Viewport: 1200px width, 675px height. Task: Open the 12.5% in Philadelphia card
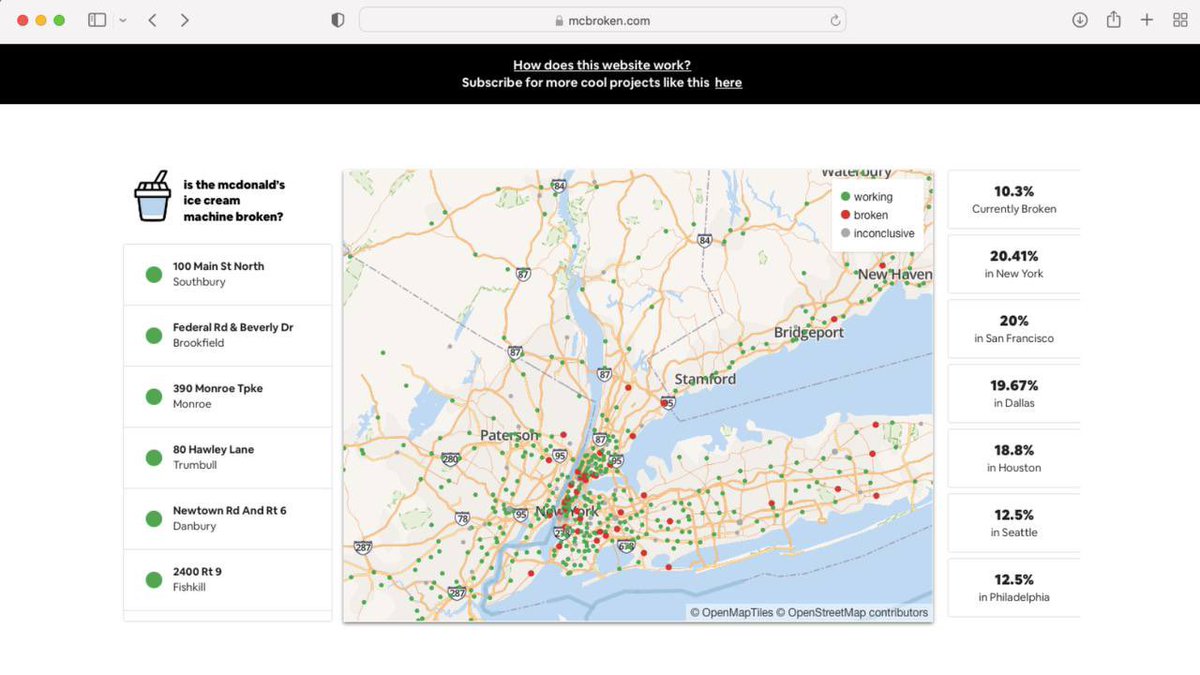[x=1014, y=587]
